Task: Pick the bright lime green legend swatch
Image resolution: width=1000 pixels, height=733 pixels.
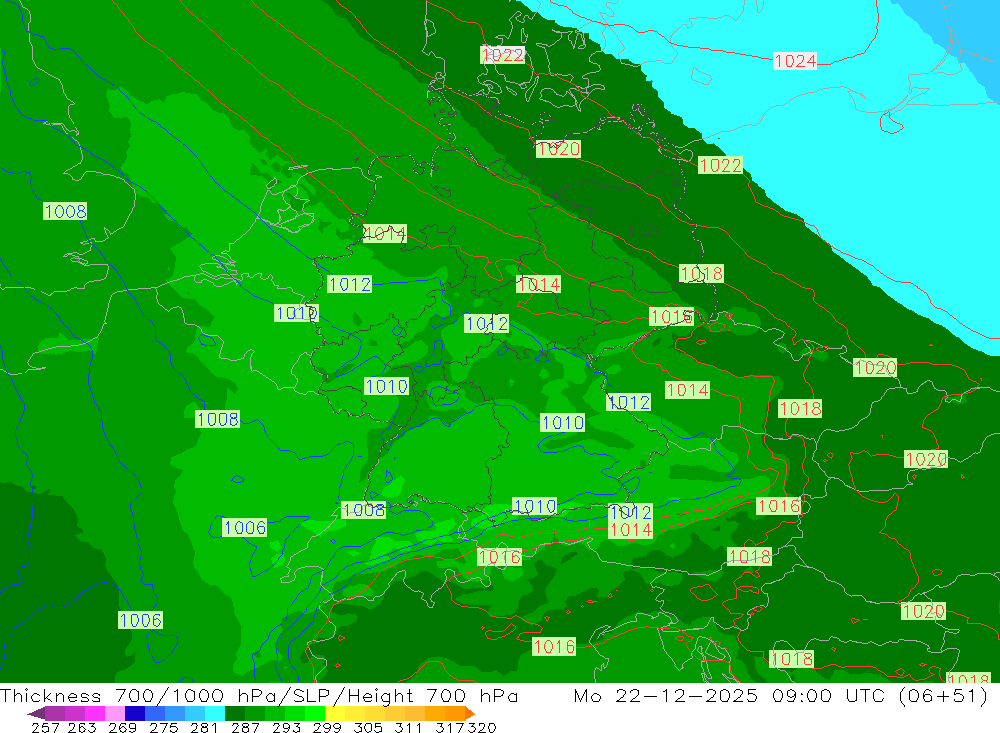Action: coord(315,713)
